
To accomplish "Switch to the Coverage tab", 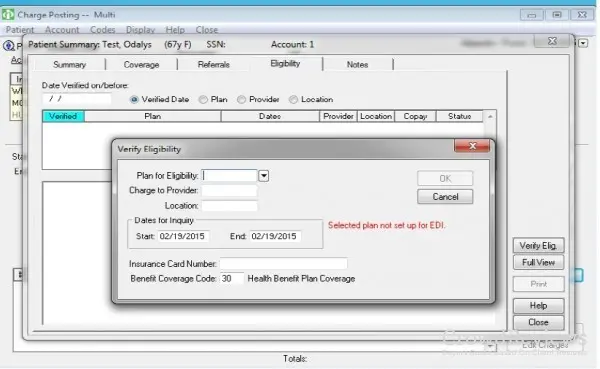I will pyautogui.click(x=141, y=64).
